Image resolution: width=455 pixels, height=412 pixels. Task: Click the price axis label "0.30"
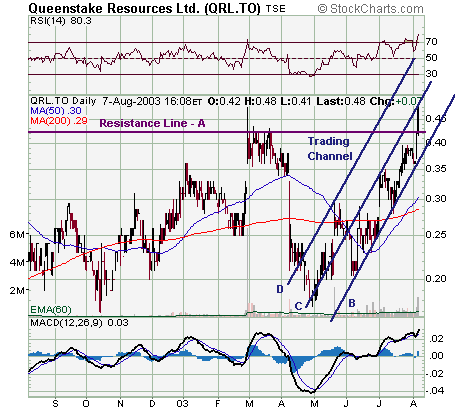click(x=436, y=199)
